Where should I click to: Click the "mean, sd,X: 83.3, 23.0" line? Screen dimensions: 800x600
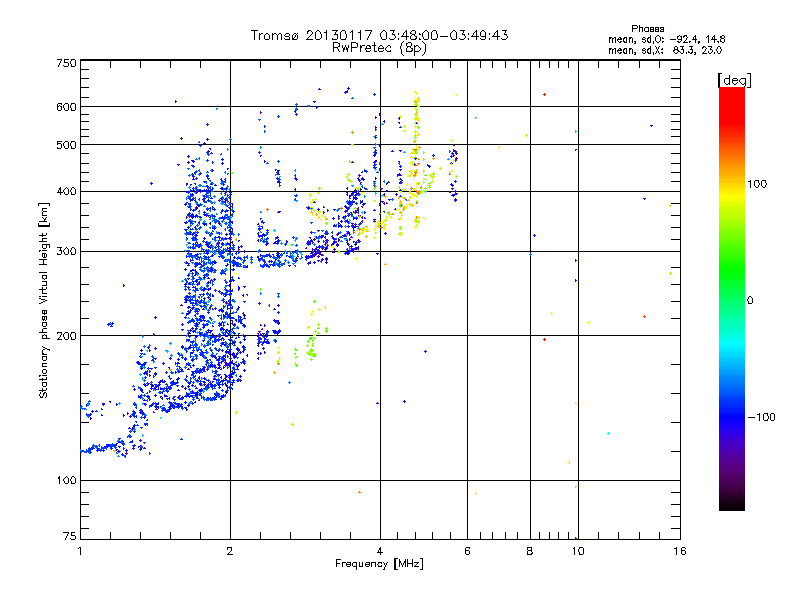[x=665, y=50]
